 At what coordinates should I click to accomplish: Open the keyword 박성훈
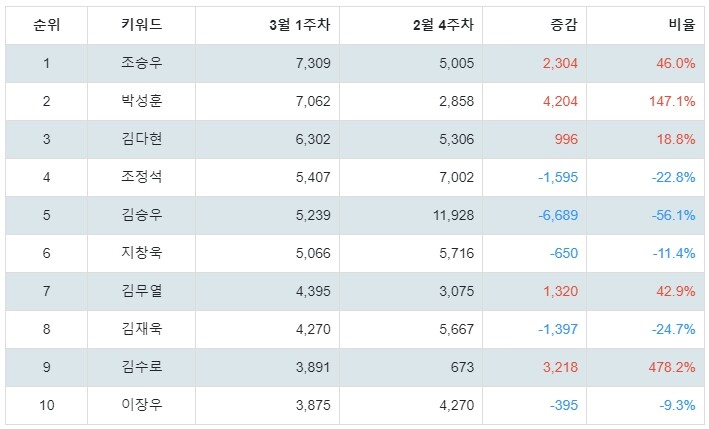(142, 100)
